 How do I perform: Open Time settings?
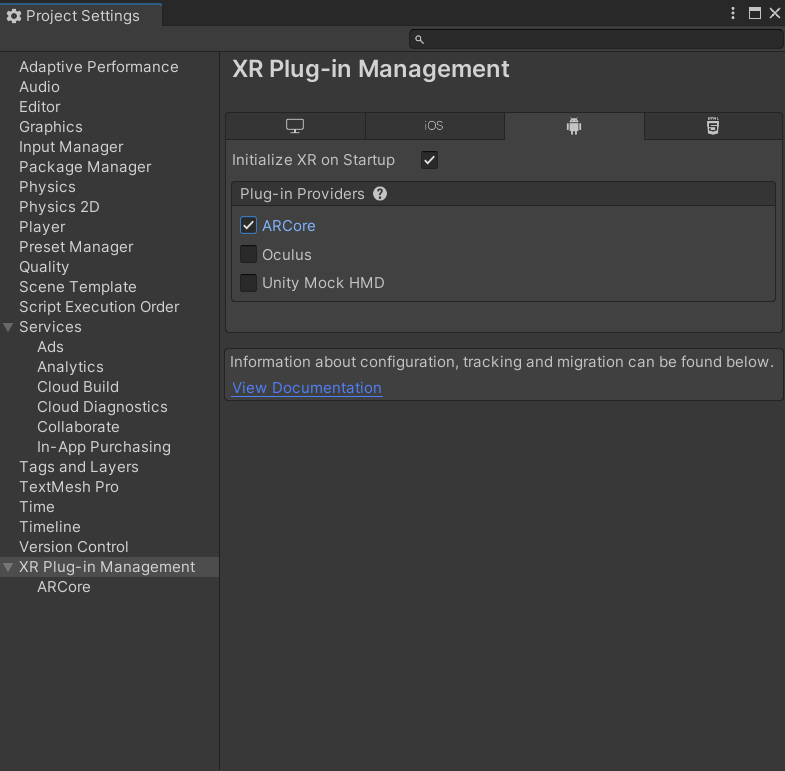[x=37, y=507]
